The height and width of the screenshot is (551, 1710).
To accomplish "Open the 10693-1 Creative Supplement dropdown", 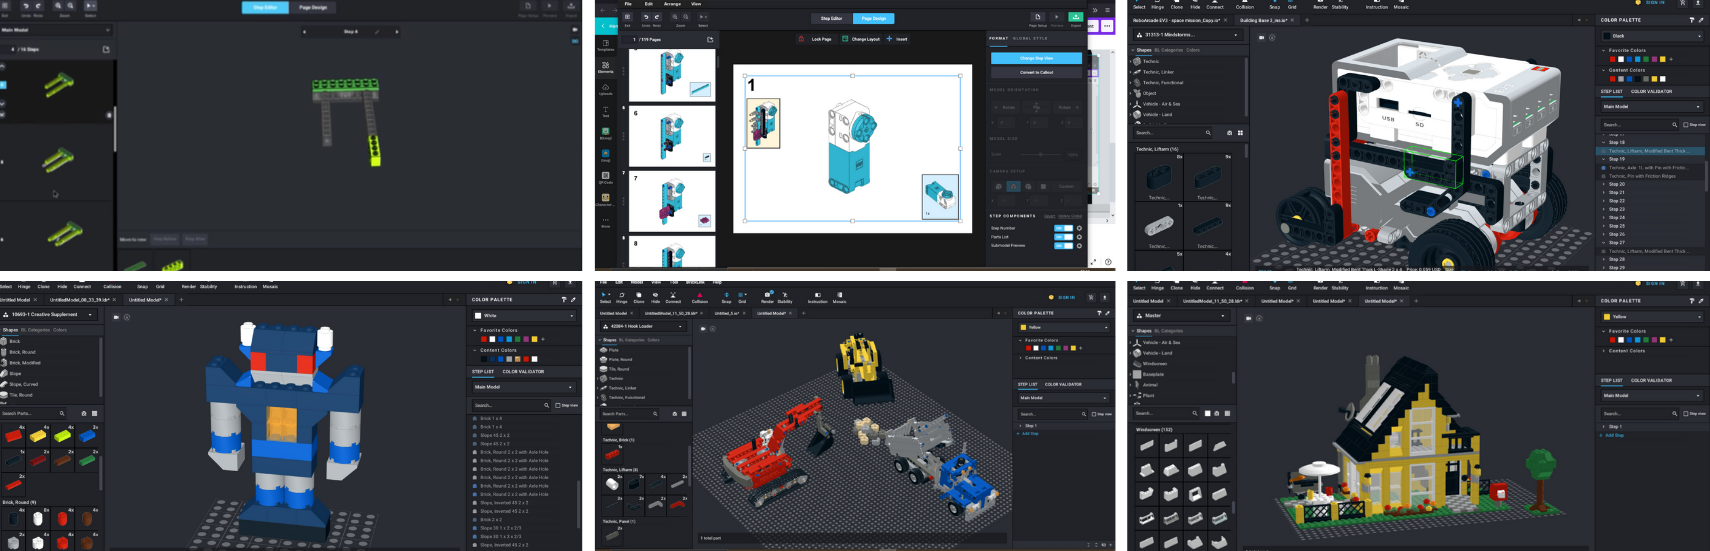I will tap(50, 314).
